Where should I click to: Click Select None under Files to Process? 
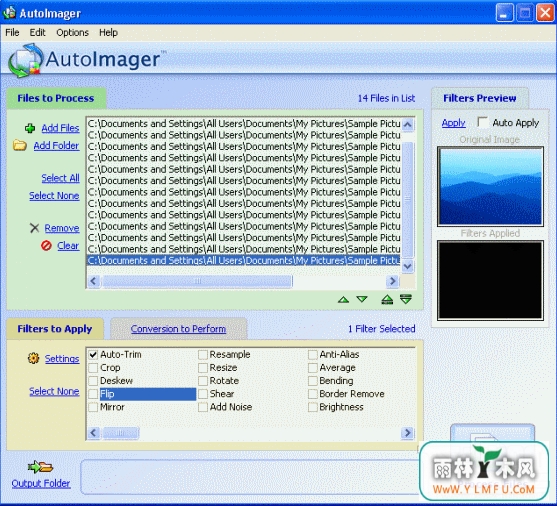click(x=54, y=196)
